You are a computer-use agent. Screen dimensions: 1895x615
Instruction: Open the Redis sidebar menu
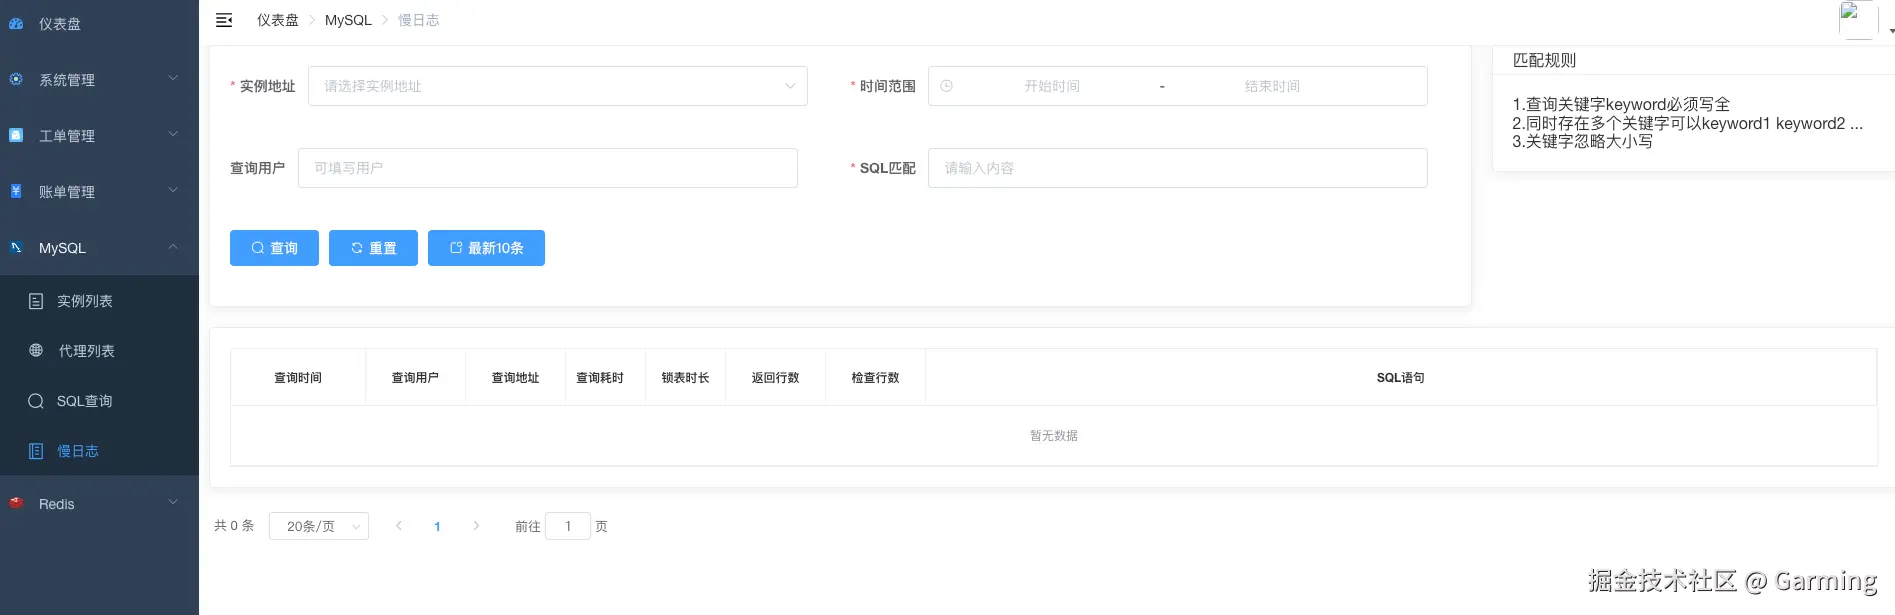tap(99, 503)
